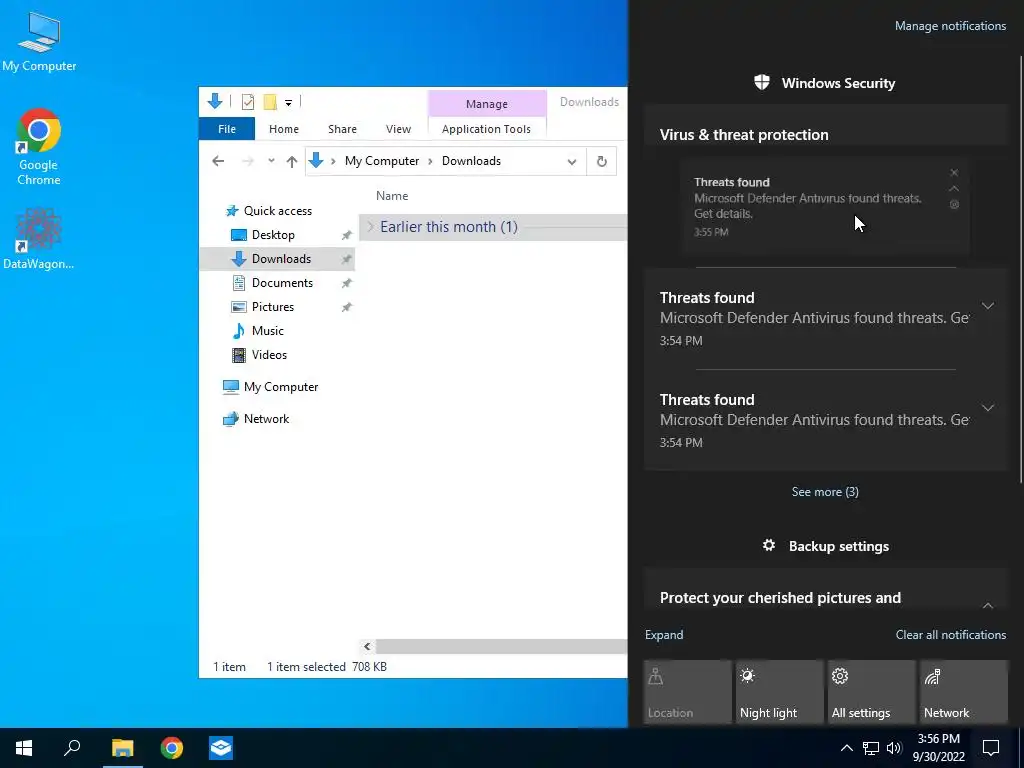Expand the address bar history dropdown
1024x768 pixels.
572,161
